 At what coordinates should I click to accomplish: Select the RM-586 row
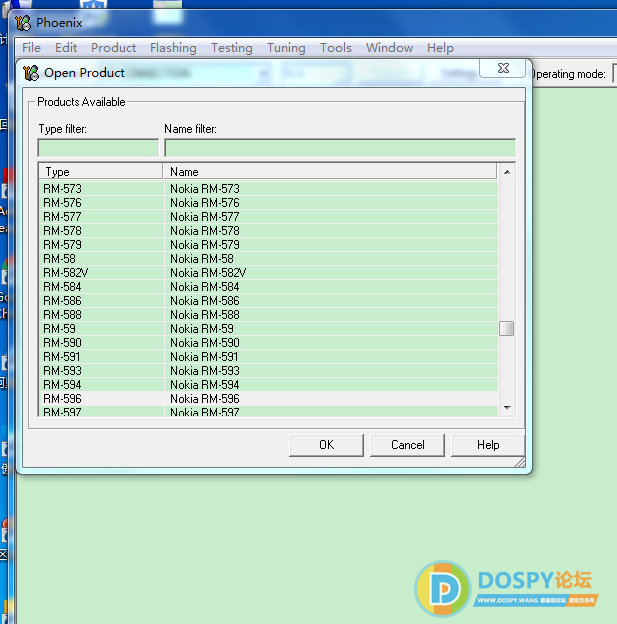point(268,300)
